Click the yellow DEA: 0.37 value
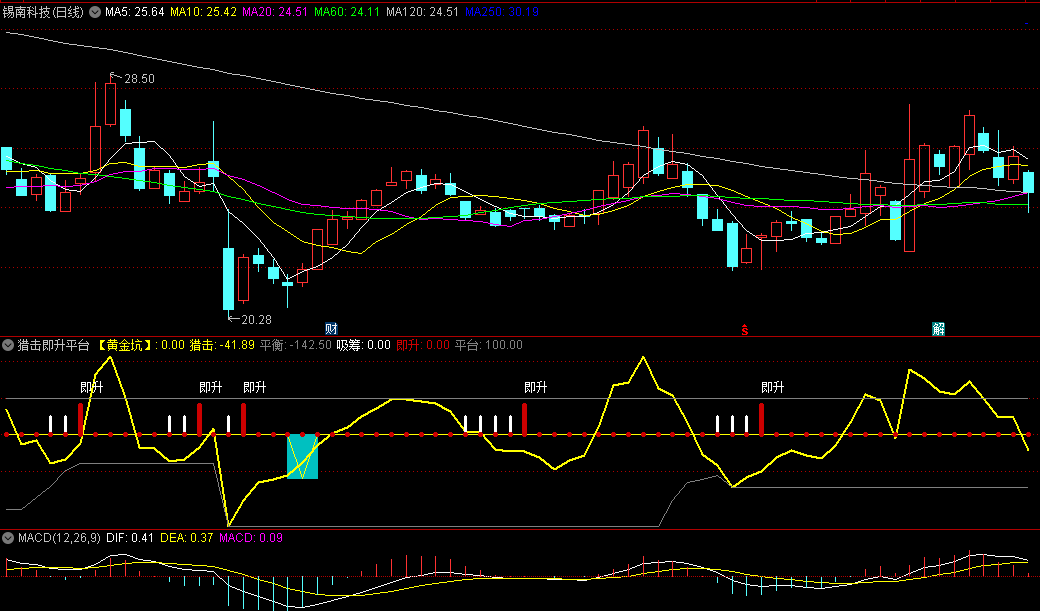Screen dimensions: 1040x611 186,537
